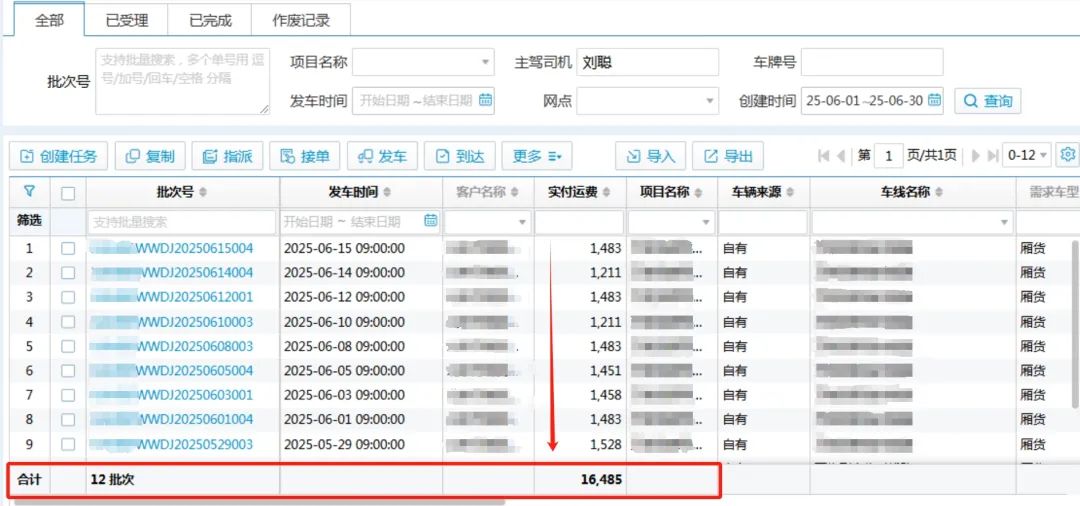Open page size 0-12 dropdown
Viewport: 1080px width, 506px height.
(1026, 156)
